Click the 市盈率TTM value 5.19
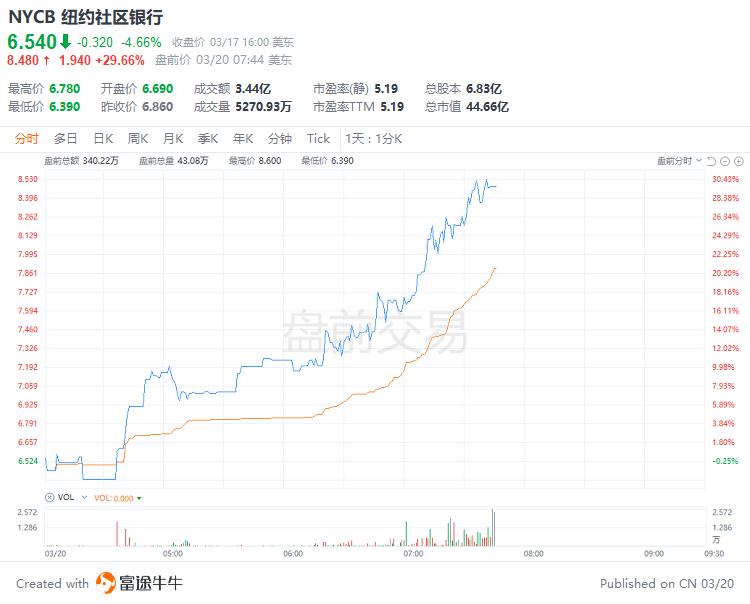Screen dimensions: 750x604 tap(392, 107)
